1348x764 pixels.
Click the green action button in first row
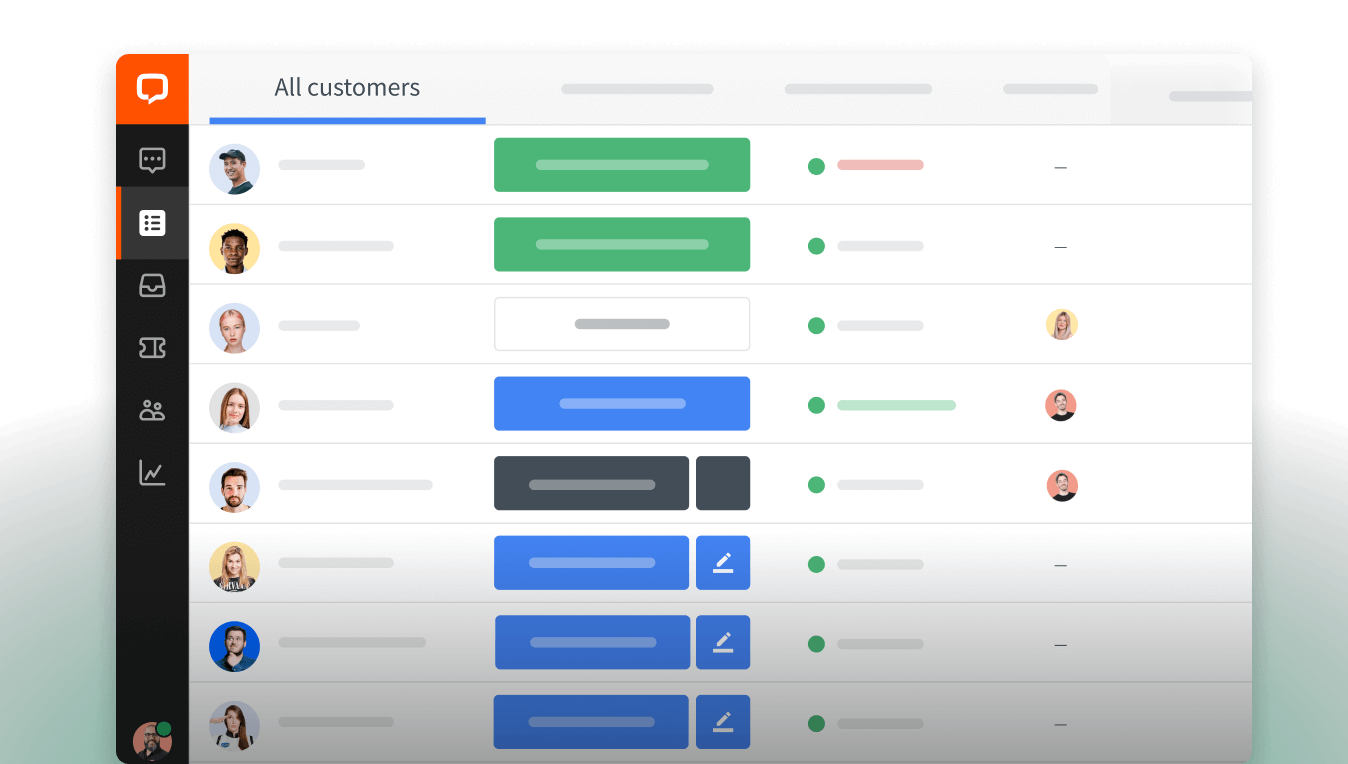[621, 164]
